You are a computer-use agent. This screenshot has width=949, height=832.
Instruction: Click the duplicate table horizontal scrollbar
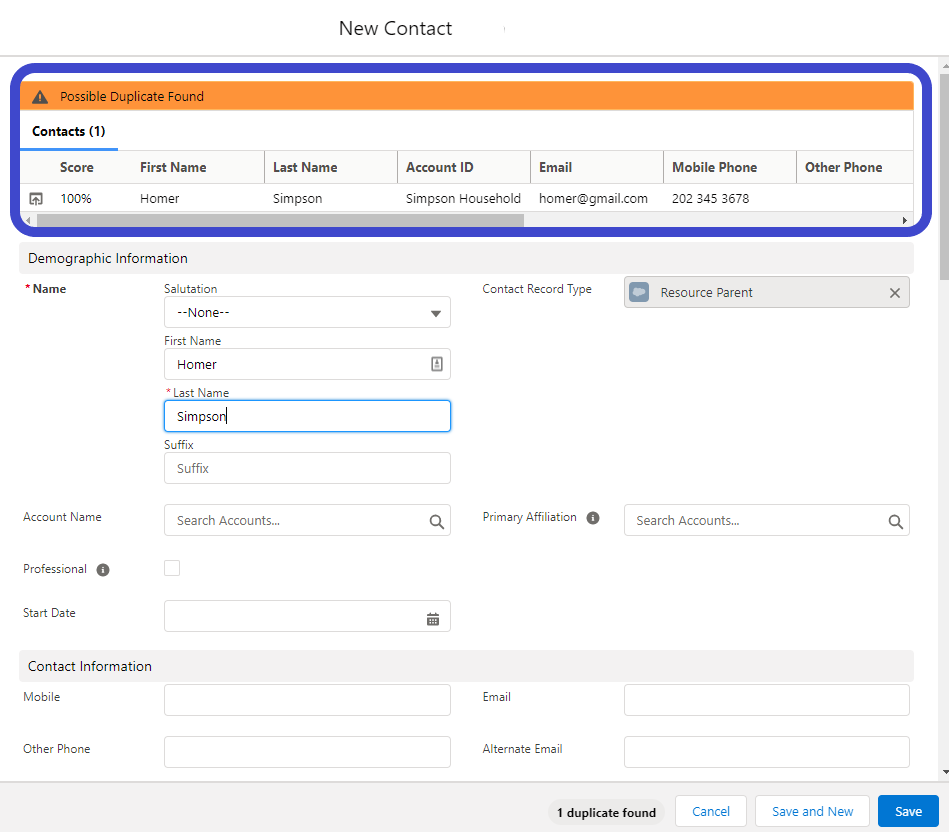coord(280,221)
